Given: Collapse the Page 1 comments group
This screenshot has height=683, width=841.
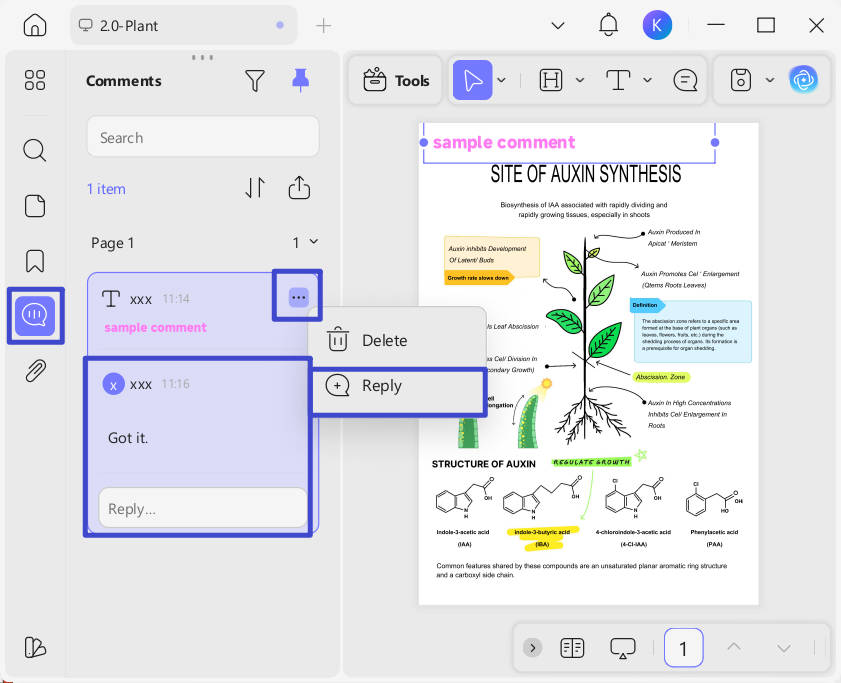Looking at the screenshot, I should pyautogui.click(x=314, y=242).
